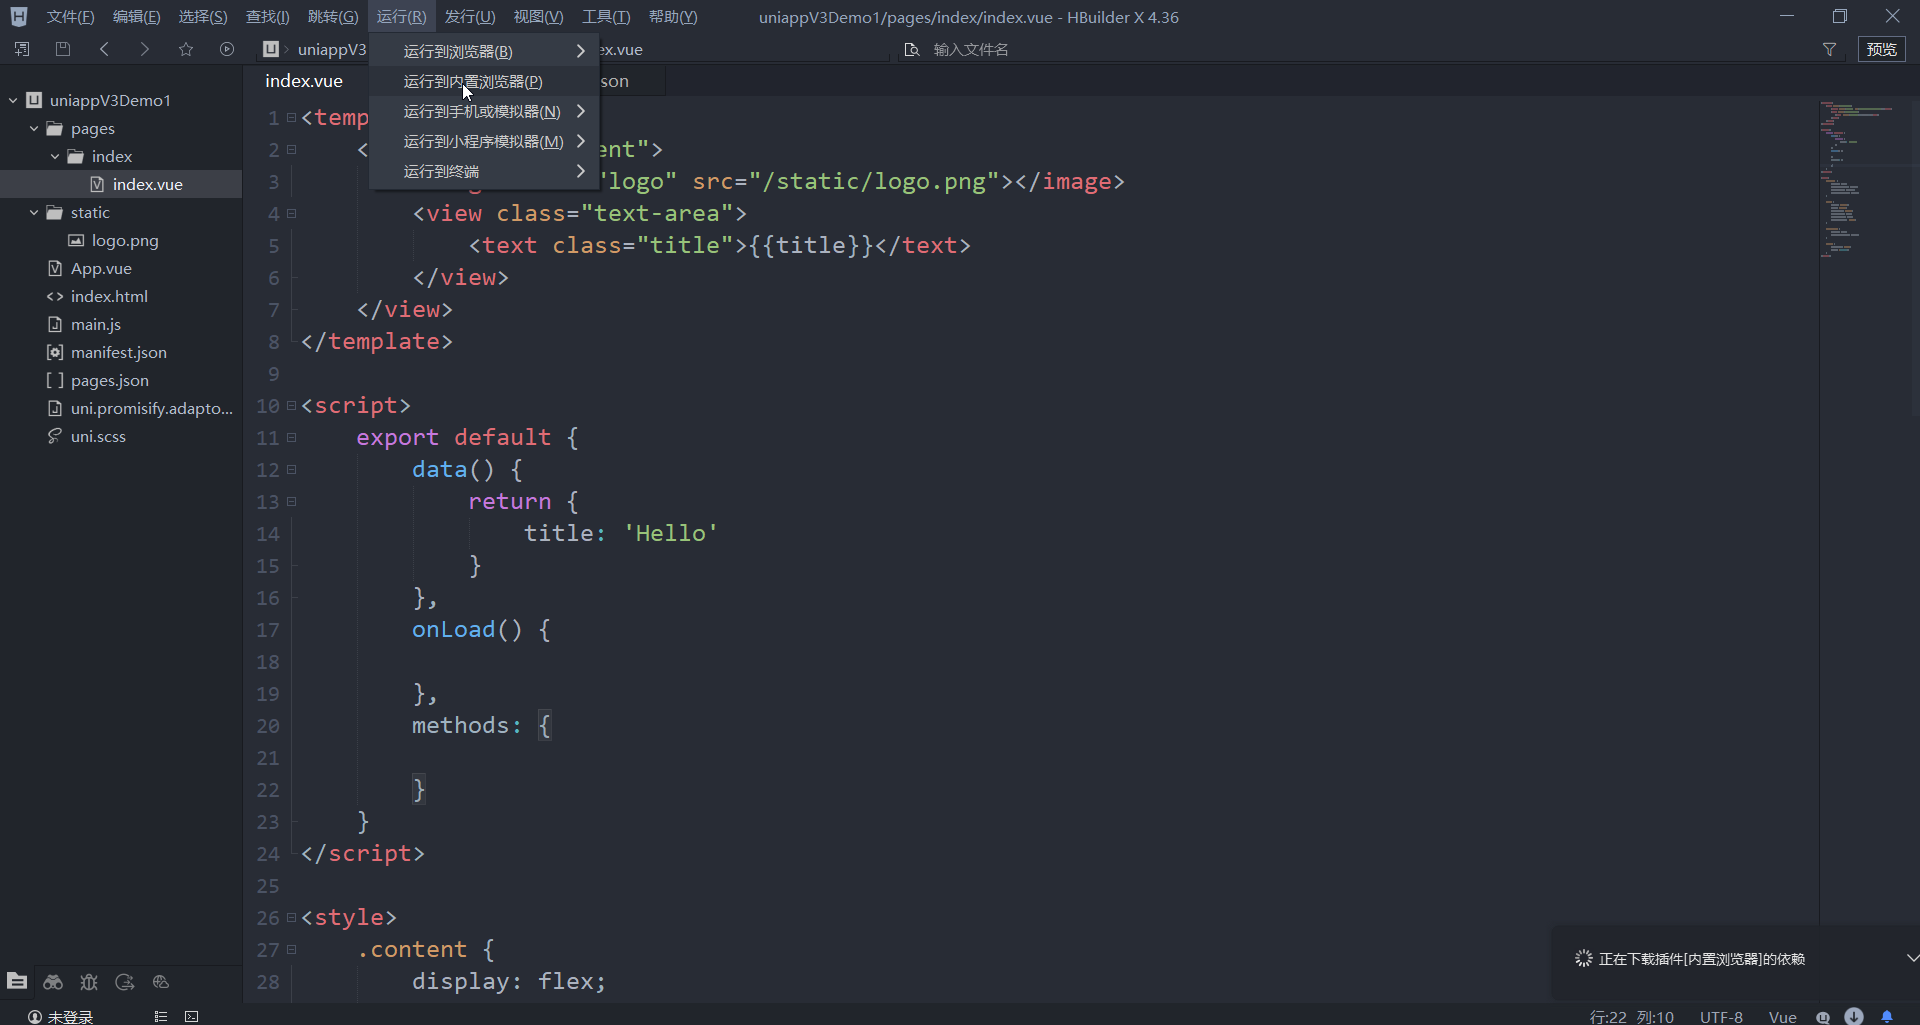
Task: Collapse the pages folder
Action: pos(34,128)
